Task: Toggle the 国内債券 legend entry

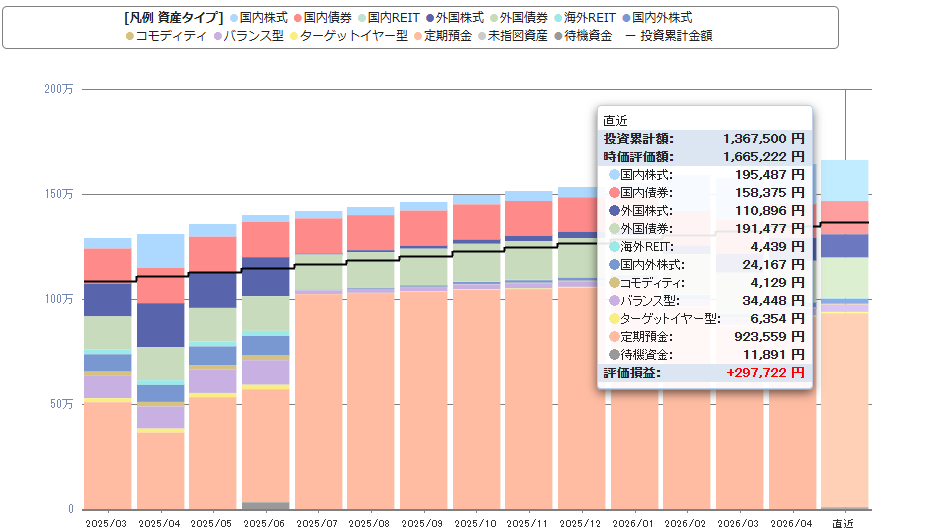Action: (x=322, y=18)
